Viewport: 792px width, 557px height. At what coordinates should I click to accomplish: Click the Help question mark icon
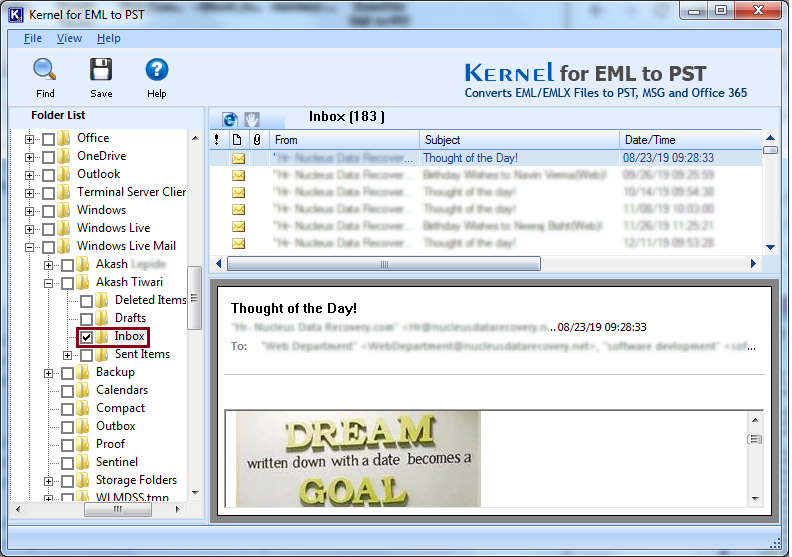point(157,70)
